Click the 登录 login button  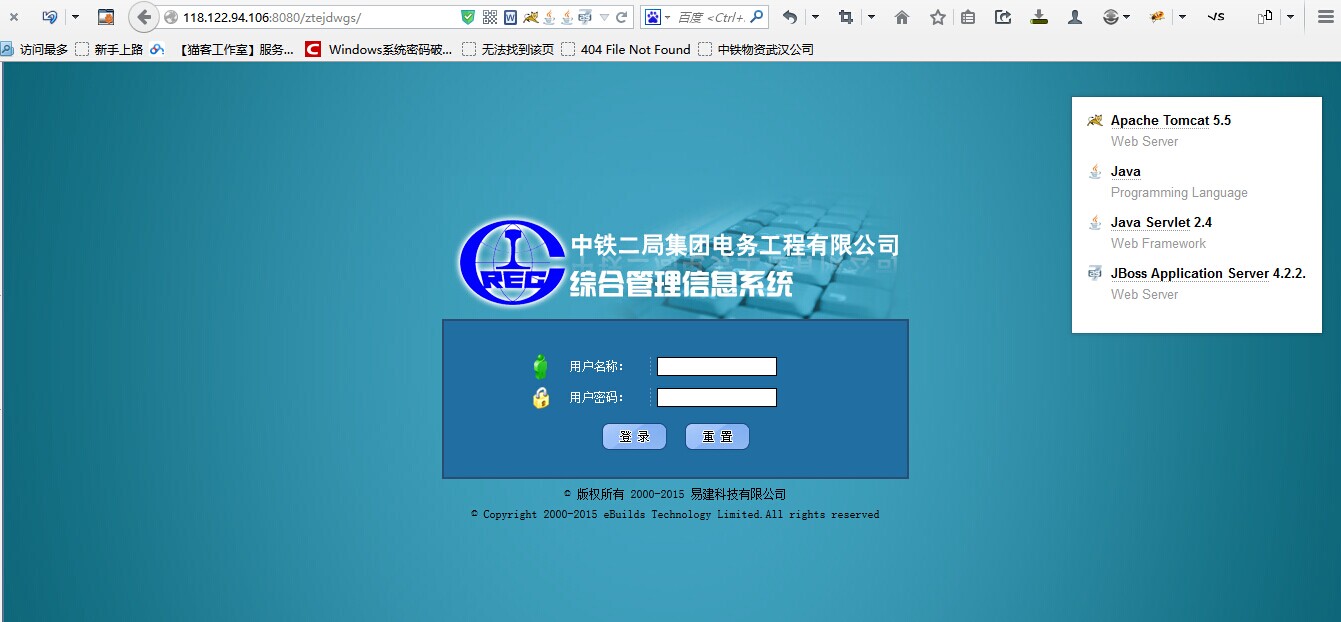634,437
